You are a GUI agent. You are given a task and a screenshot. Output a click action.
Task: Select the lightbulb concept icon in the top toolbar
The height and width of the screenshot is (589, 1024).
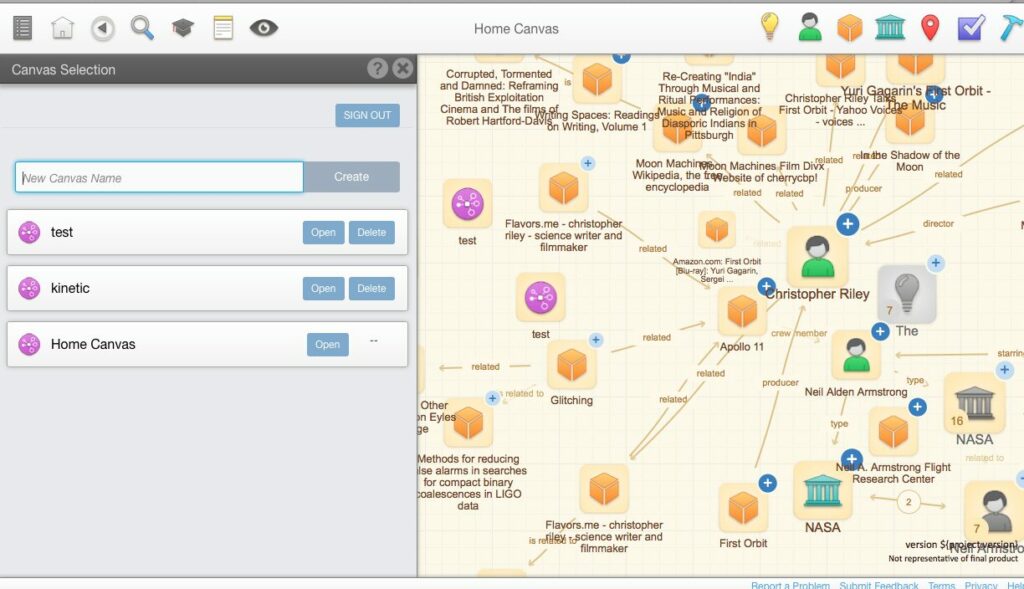tap(770, 27)
